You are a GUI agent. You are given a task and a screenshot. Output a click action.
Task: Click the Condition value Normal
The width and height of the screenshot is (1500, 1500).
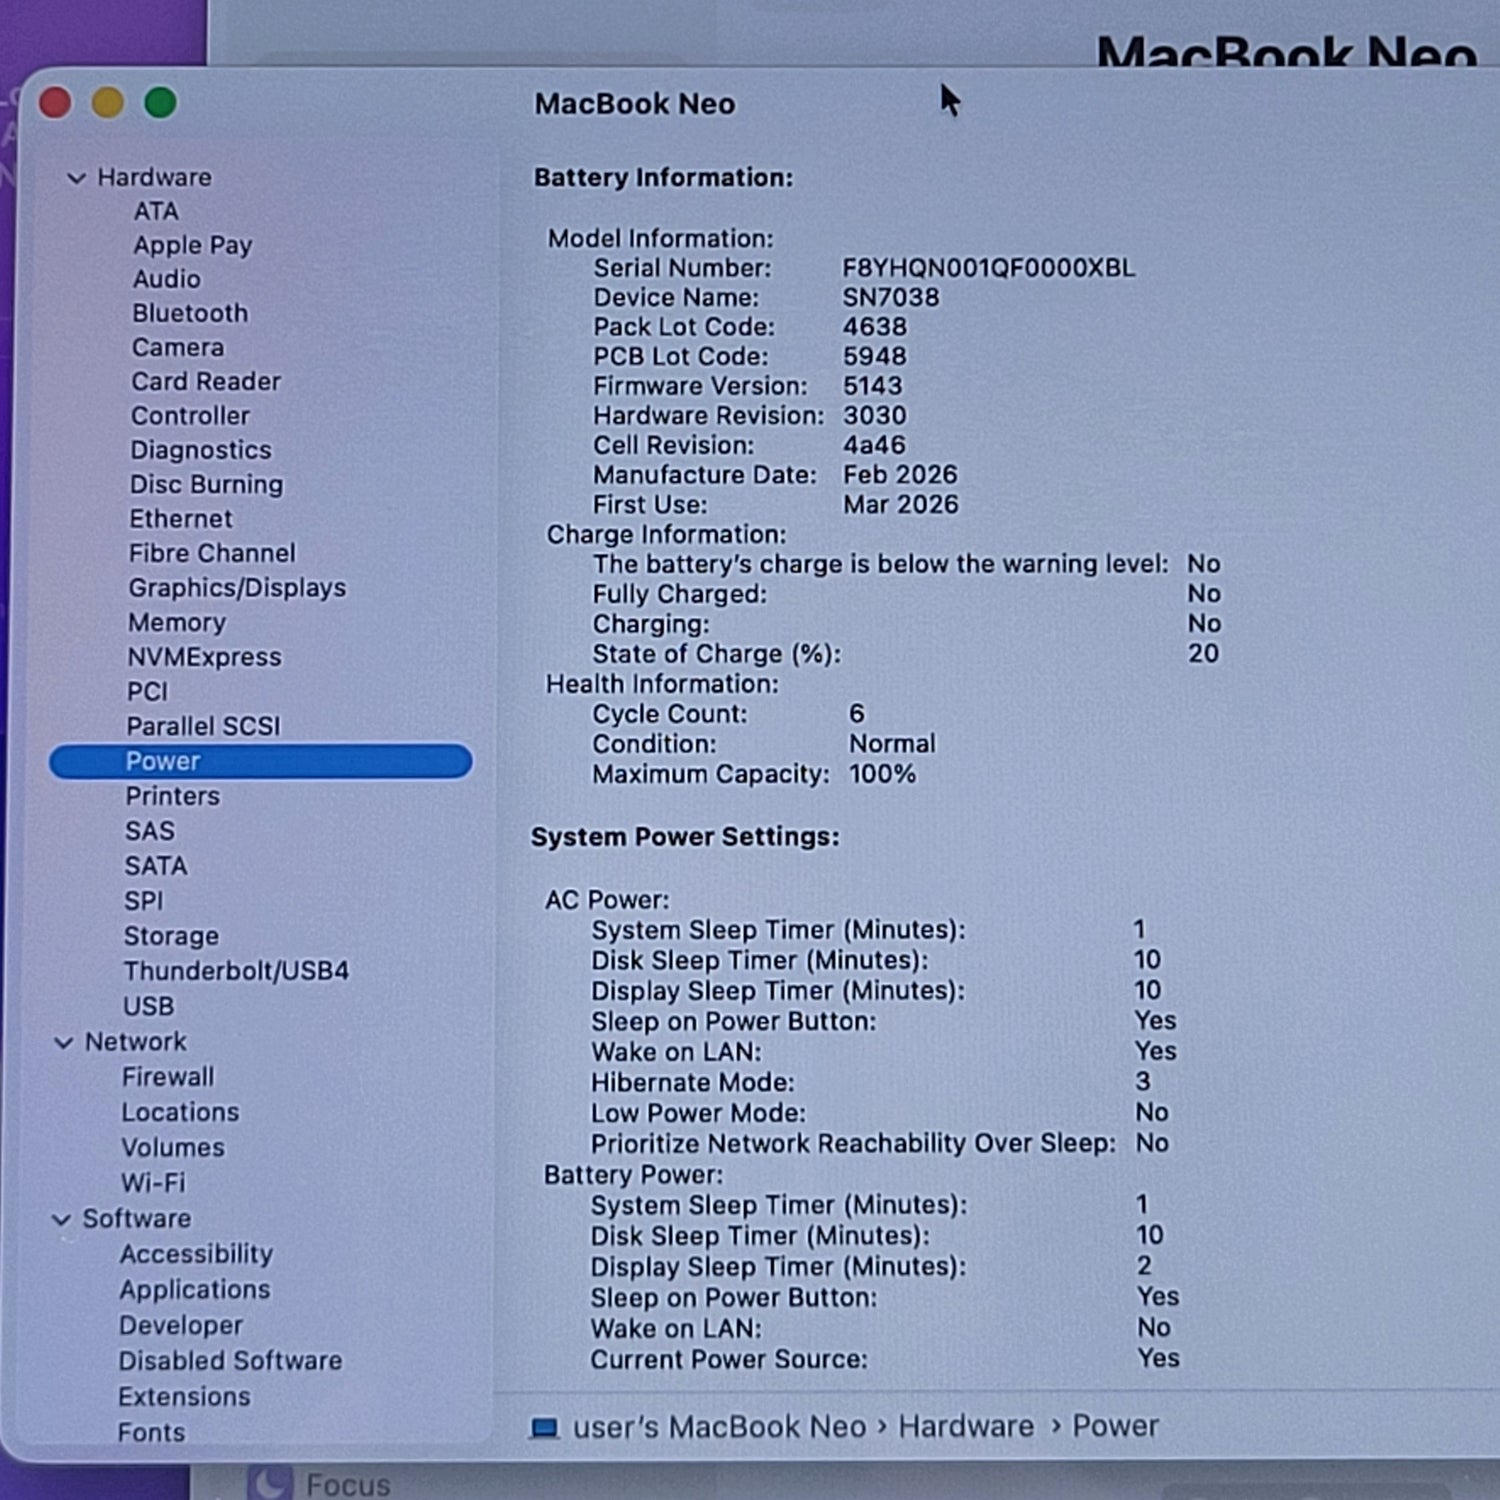pyautogui.click(x=892, y=744)
